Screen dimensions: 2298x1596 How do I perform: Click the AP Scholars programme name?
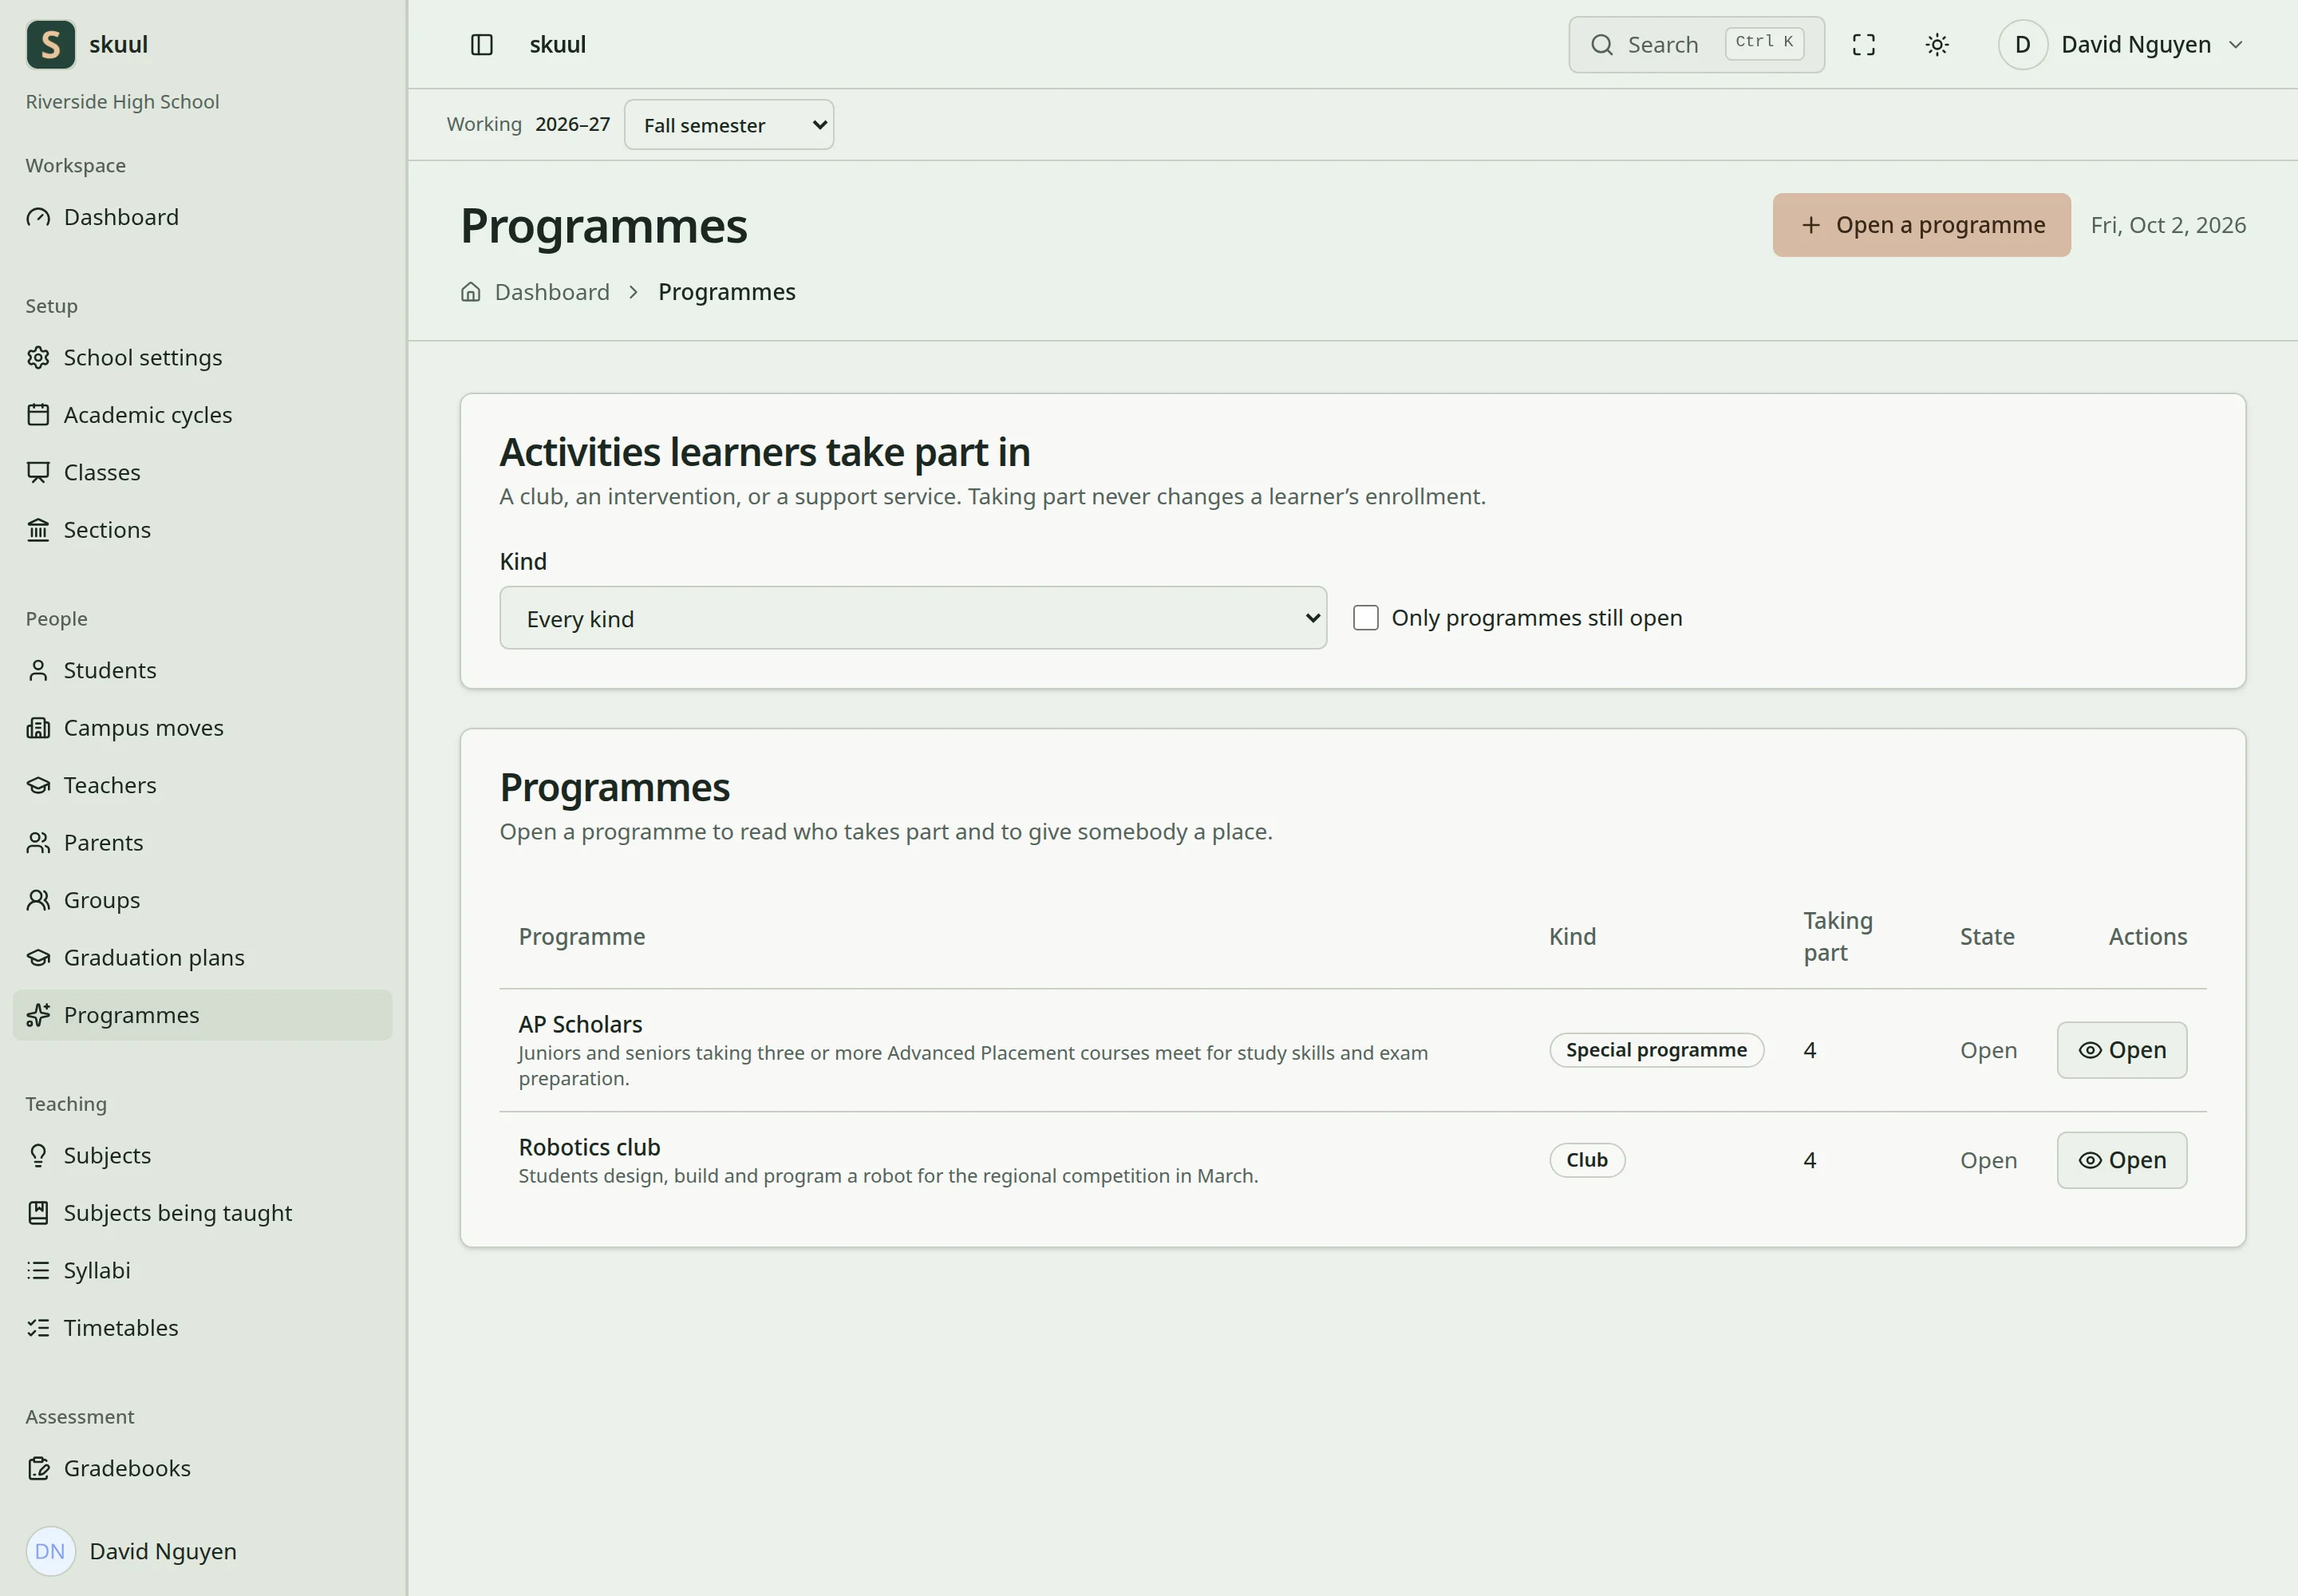pos(580,1024)
